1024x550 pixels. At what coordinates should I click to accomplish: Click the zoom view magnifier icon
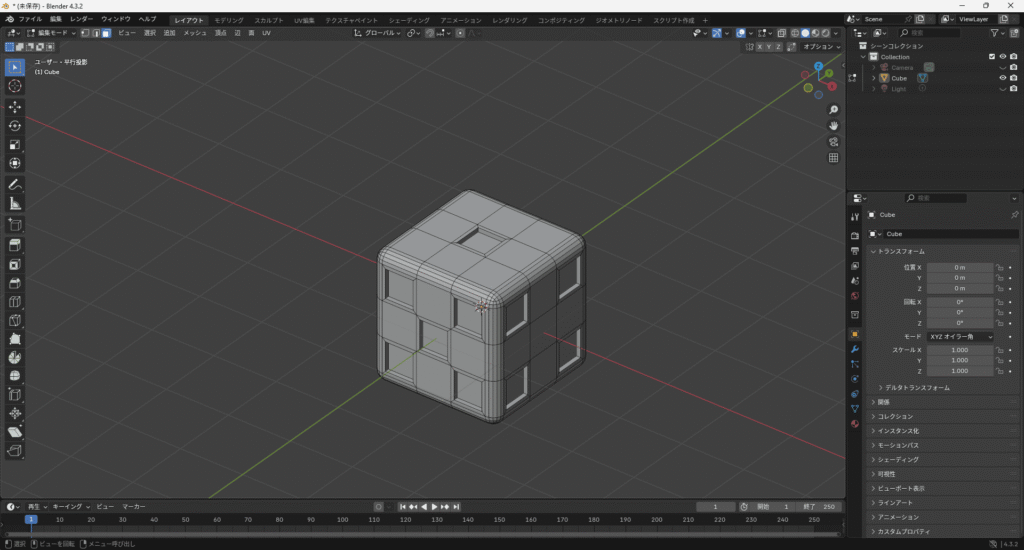[x=833, y=110]
